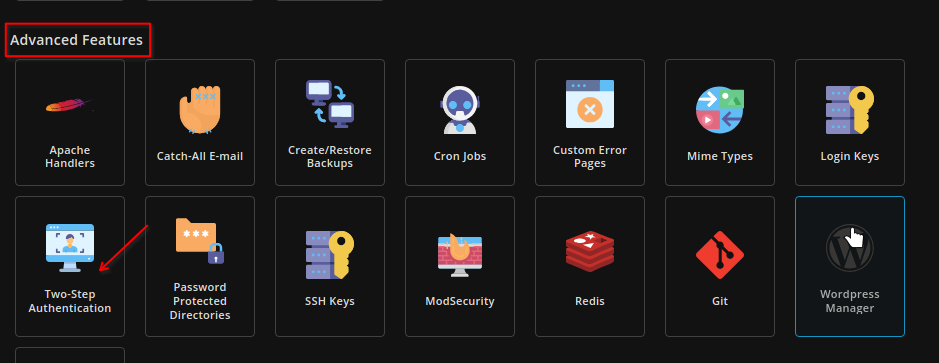
Task: Select the Cron Jobs robot icon
Action: click(460, 110)
